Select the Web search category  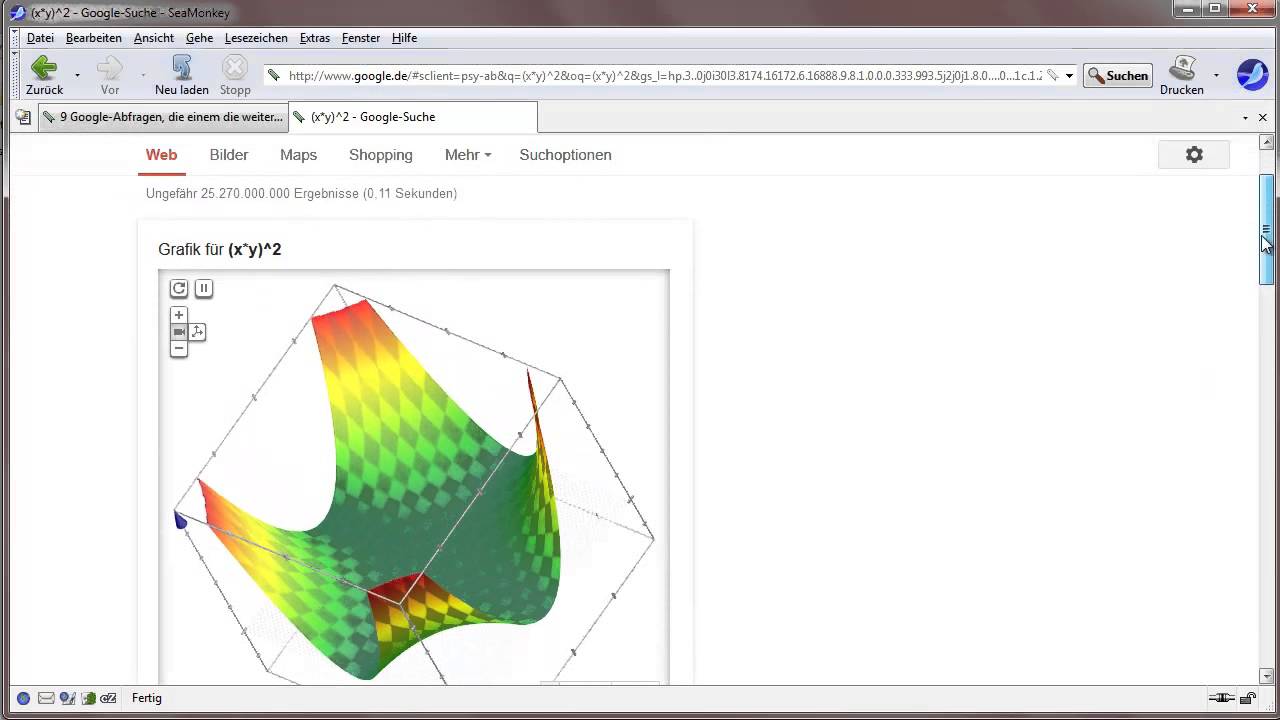161,155
